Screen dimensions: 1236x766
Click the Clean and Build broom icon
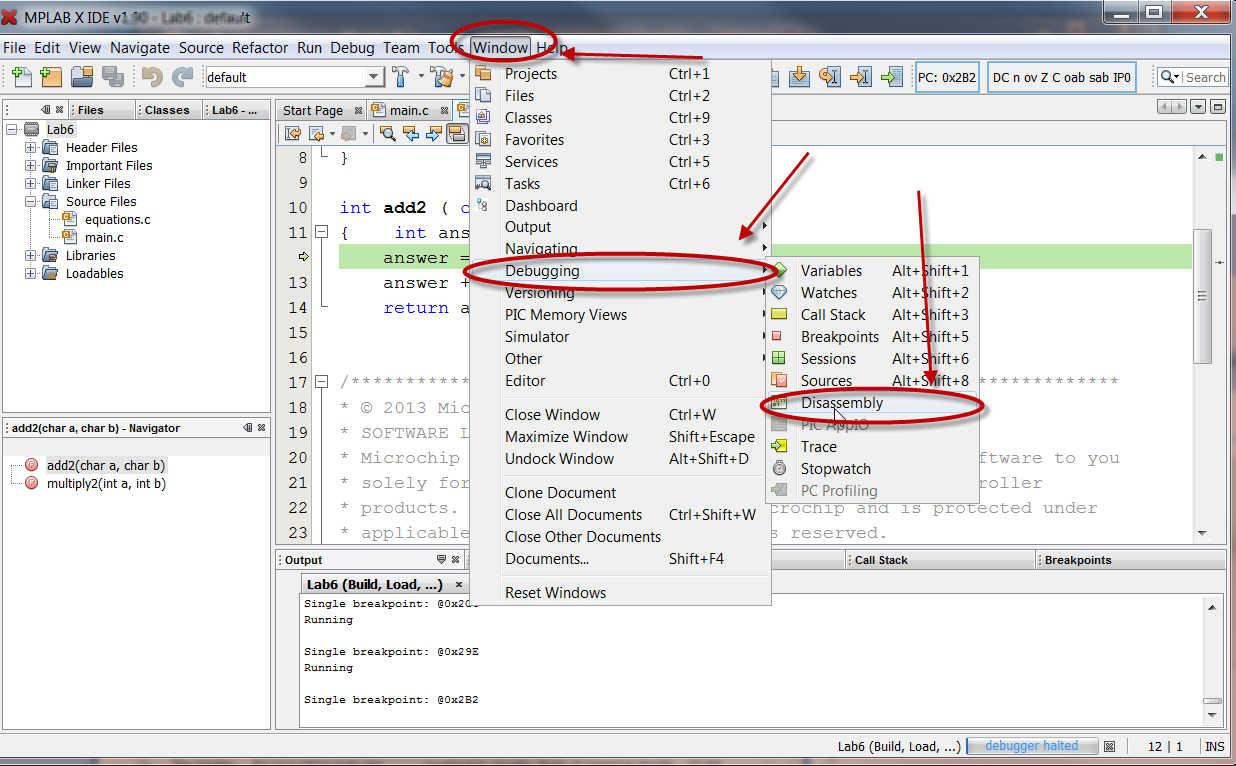(441, 77)
